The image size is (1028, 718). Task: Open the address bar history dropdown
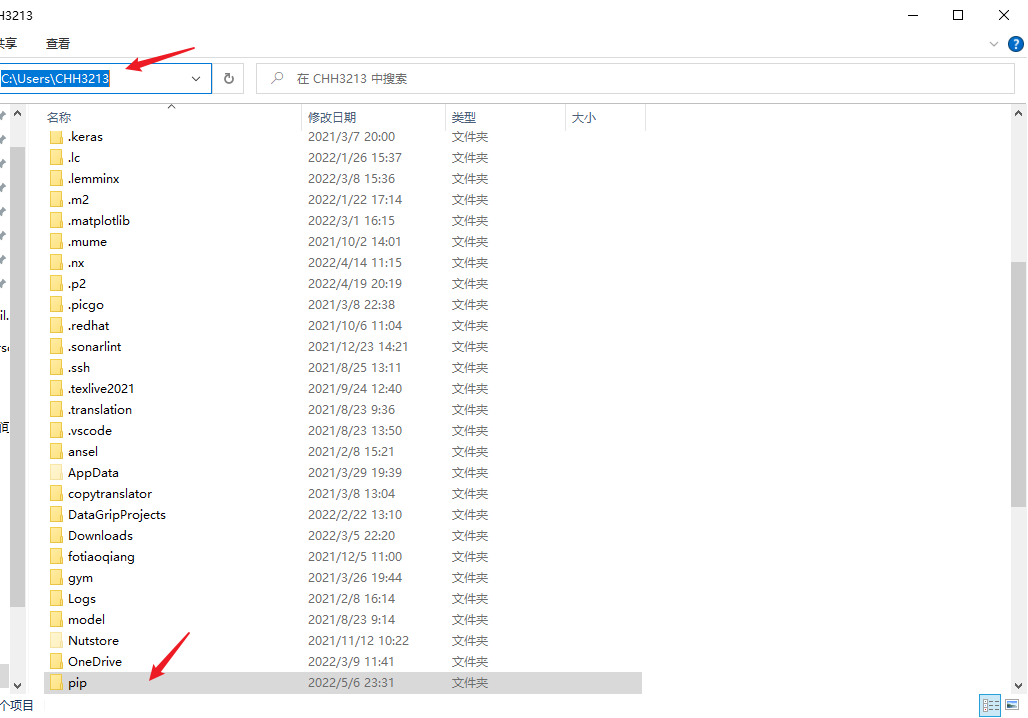pyautogui.click(x=196, y=79)
